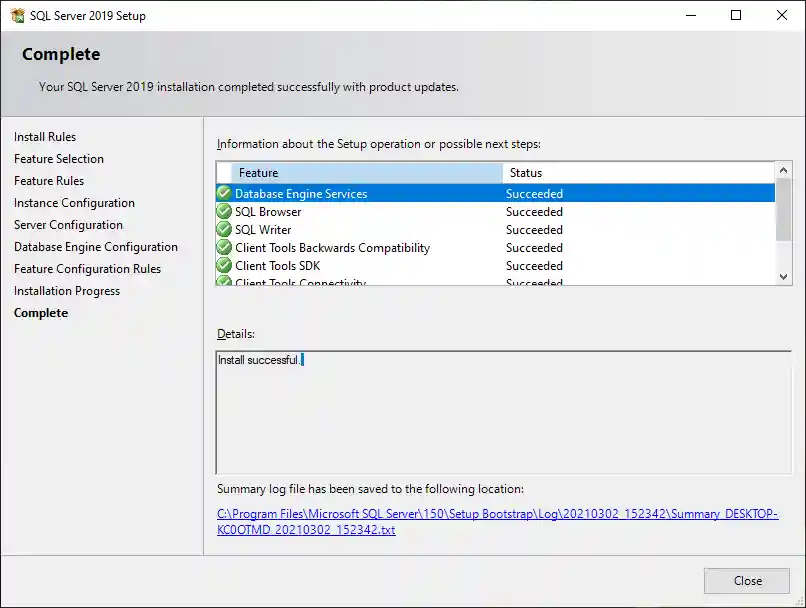The width and height of the screenshot is (806, 608).
Task: Open the Instance Configuration step
Action: (x=73, y=202)
